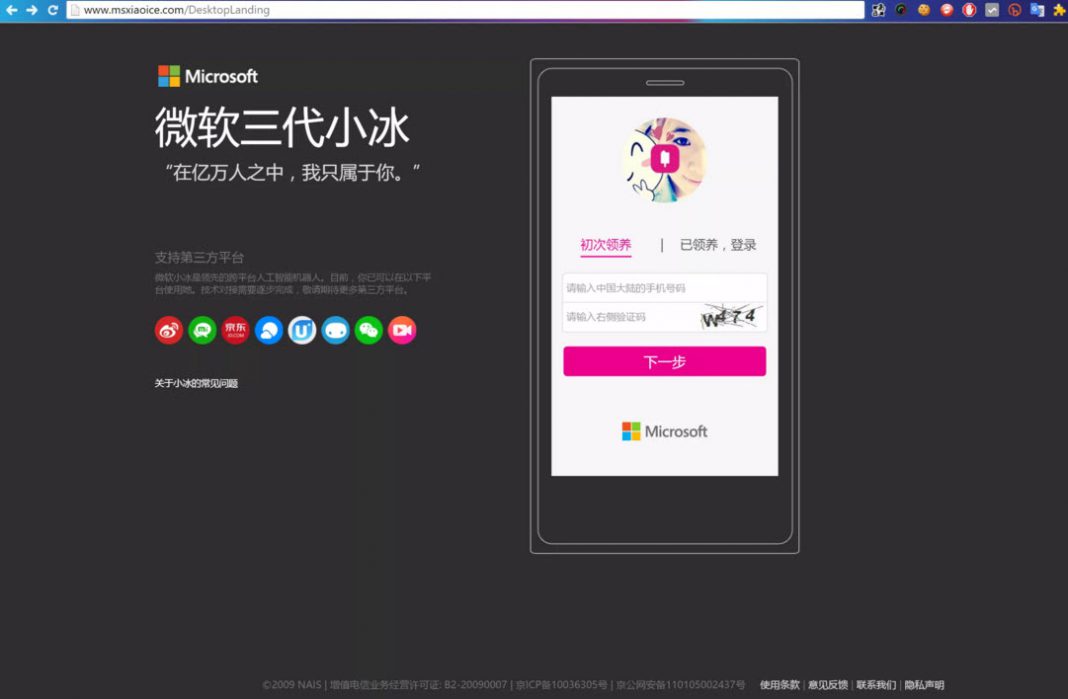Click the blue translate extension icon

coord(1037,10)
